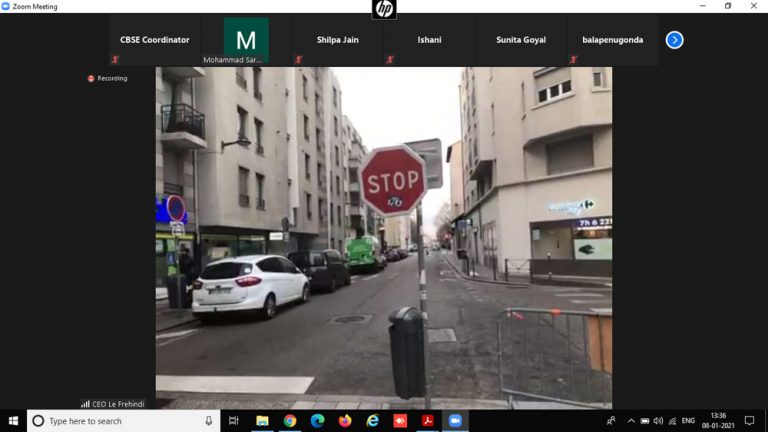Screen dimensions: 768x432
Task: Select Sunita Goyal participant tile
Action: pos(521,40)
